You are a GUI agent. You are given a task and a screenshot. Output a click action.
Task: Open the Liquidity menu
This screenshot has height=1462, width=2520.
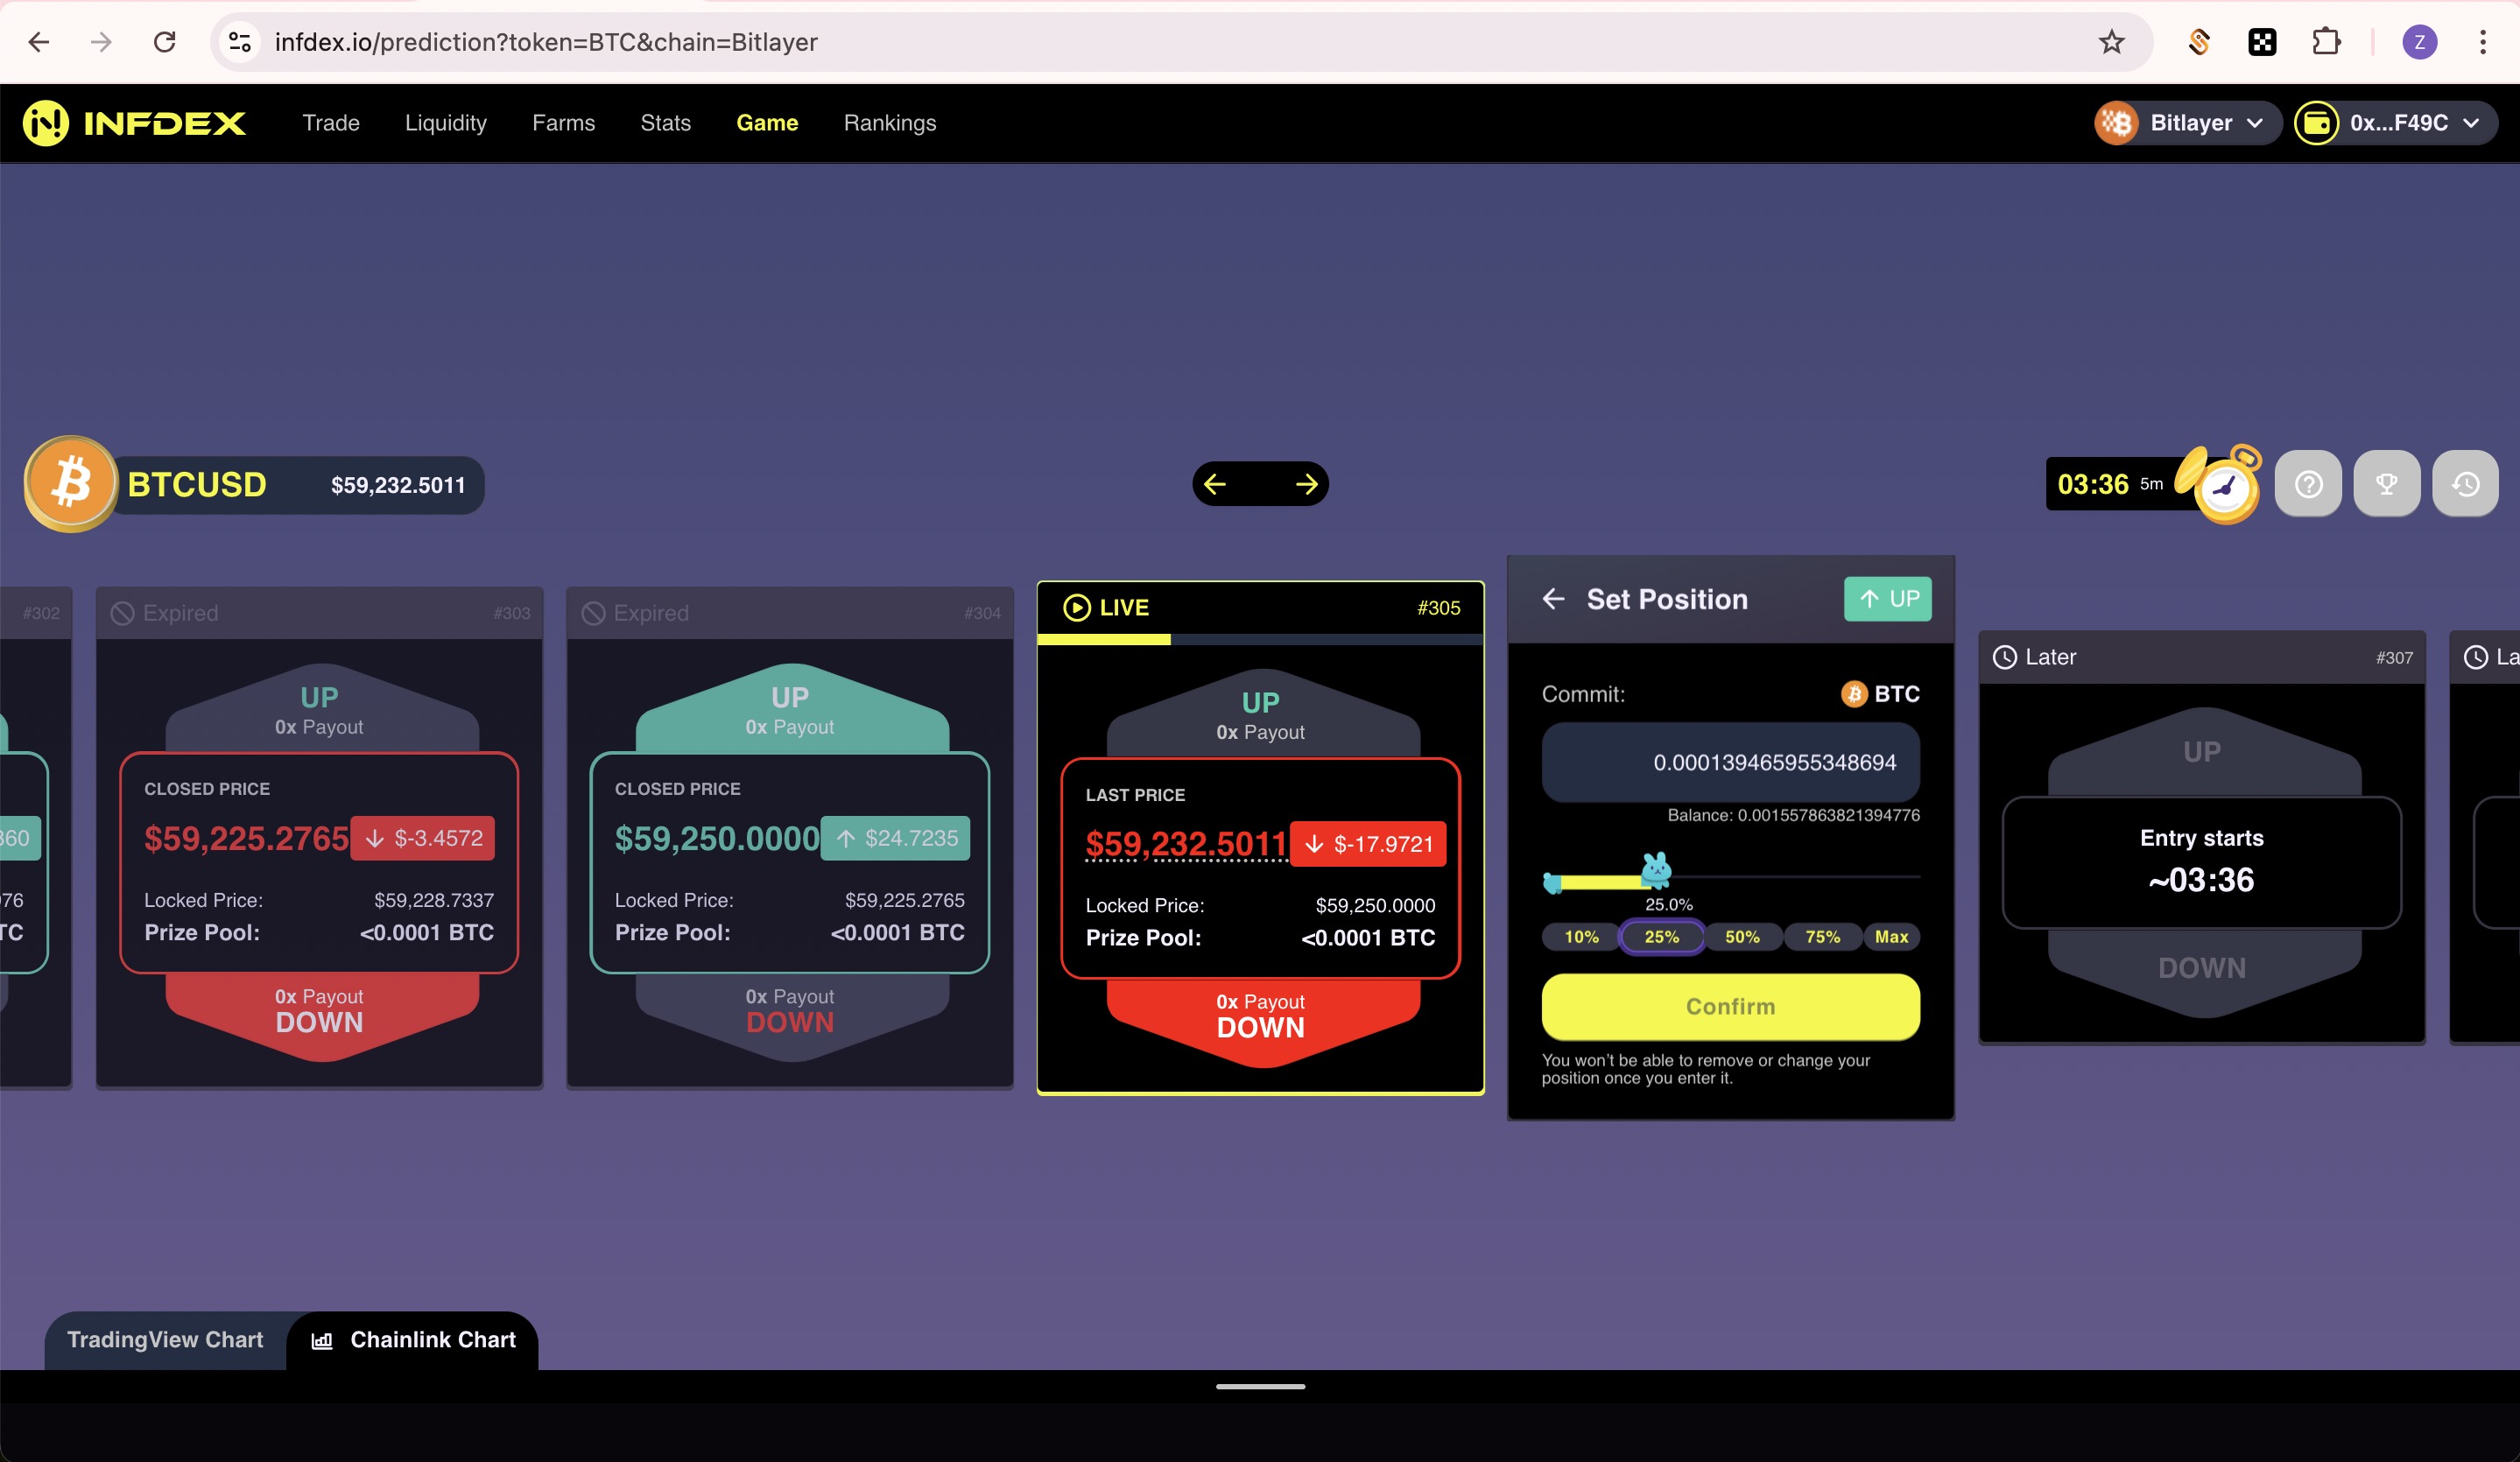[x=446, y=123]
